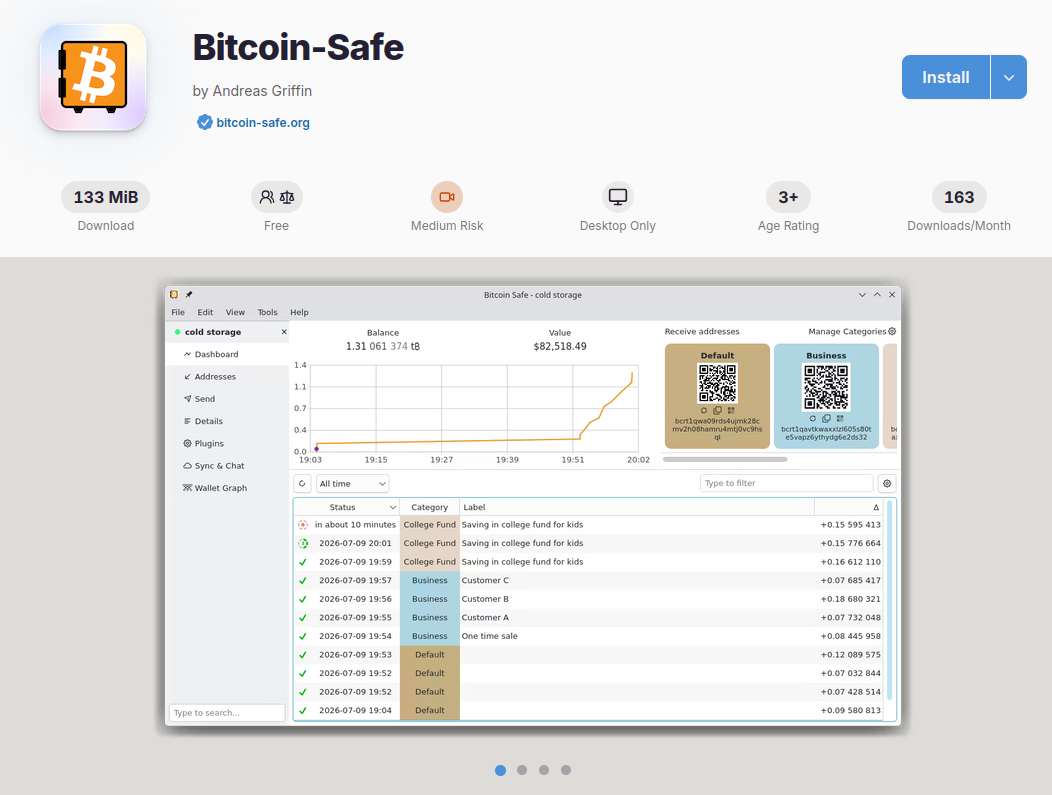This screenshot has height=795, width=1052.
Task: Open the bitcoin-safe.org link
Action: tap(263, 122)
